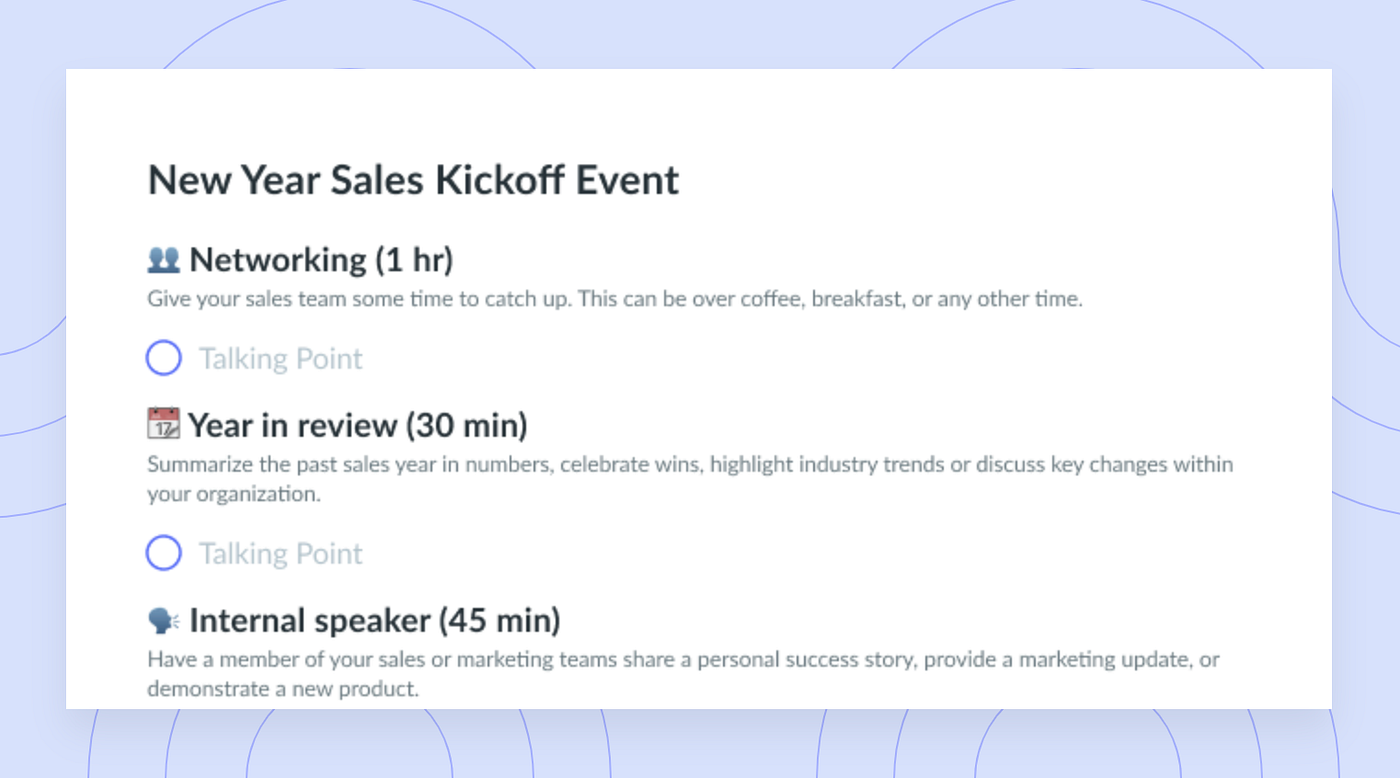This screenshot has height=778, width=1400.
Task: Click the '(45 min)' duration in Internal speaker
Action: 500,621
